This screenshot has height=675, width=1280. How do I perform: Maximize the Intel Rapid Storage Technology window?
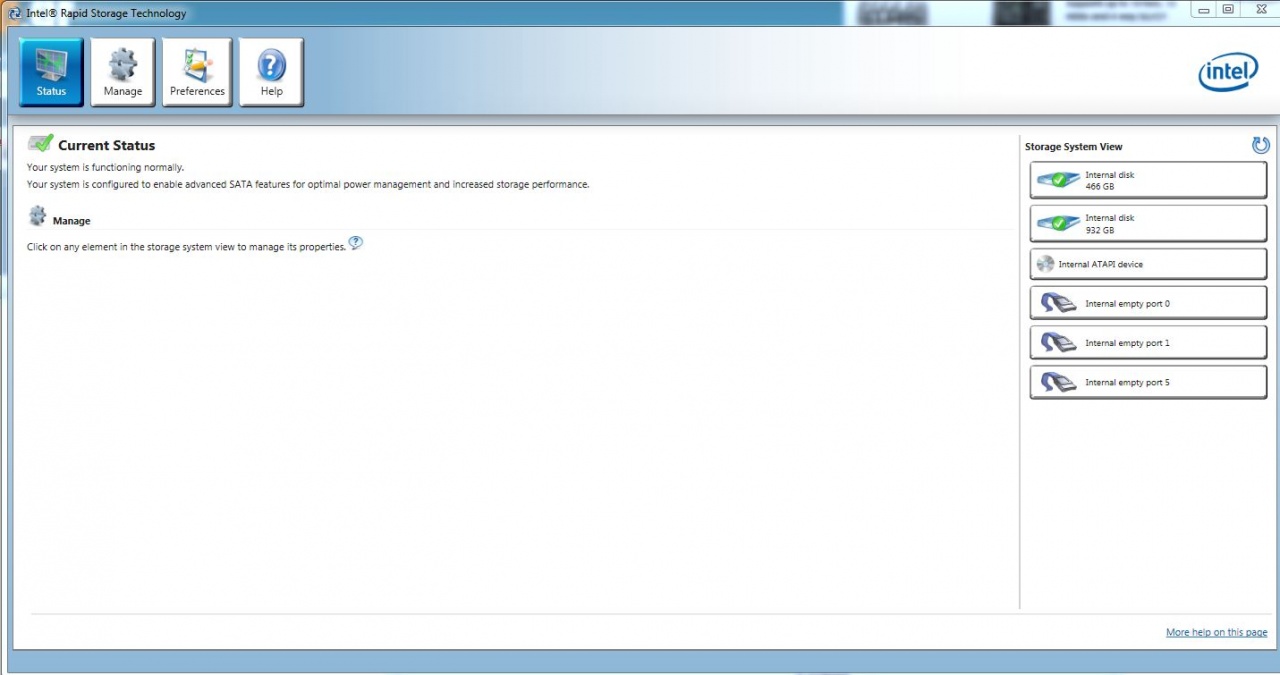[x=1229, y=9]
